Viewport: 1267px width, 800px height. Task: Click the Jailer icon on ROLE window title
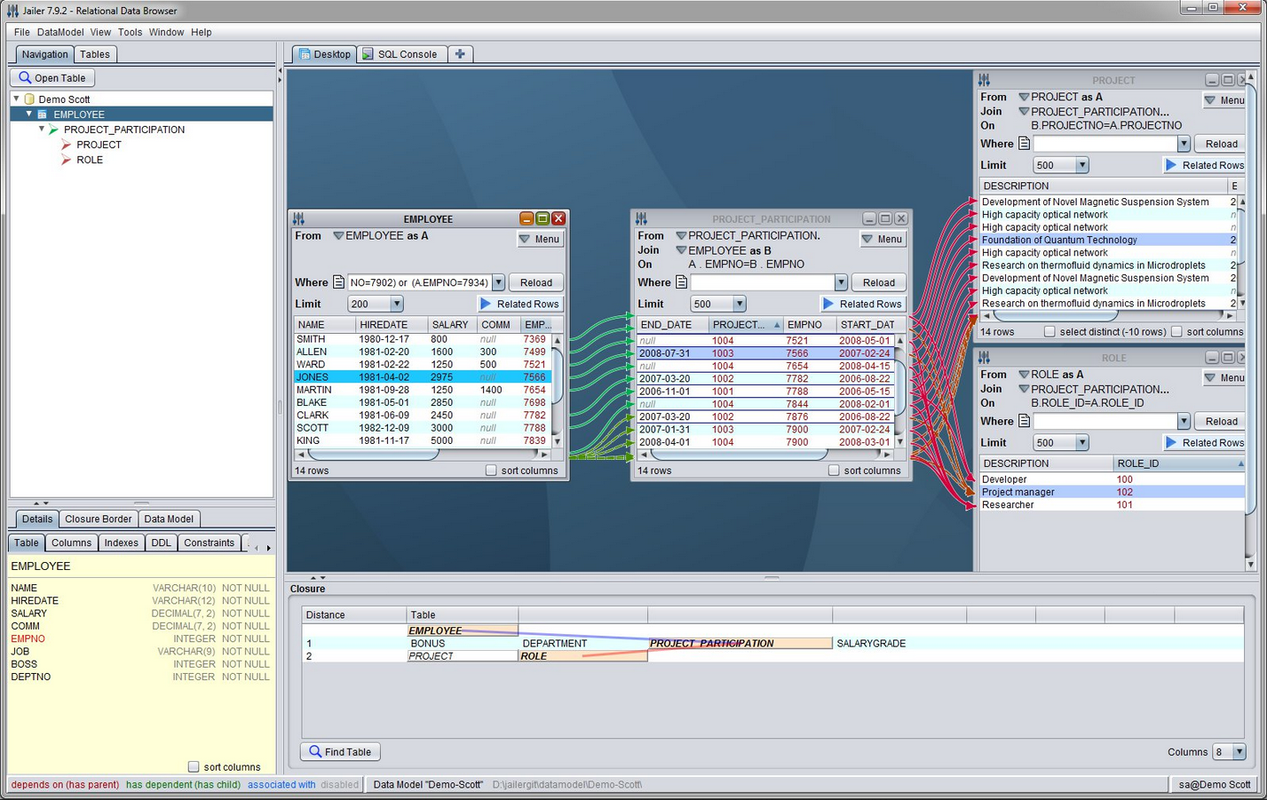click(x=984, y=357)
